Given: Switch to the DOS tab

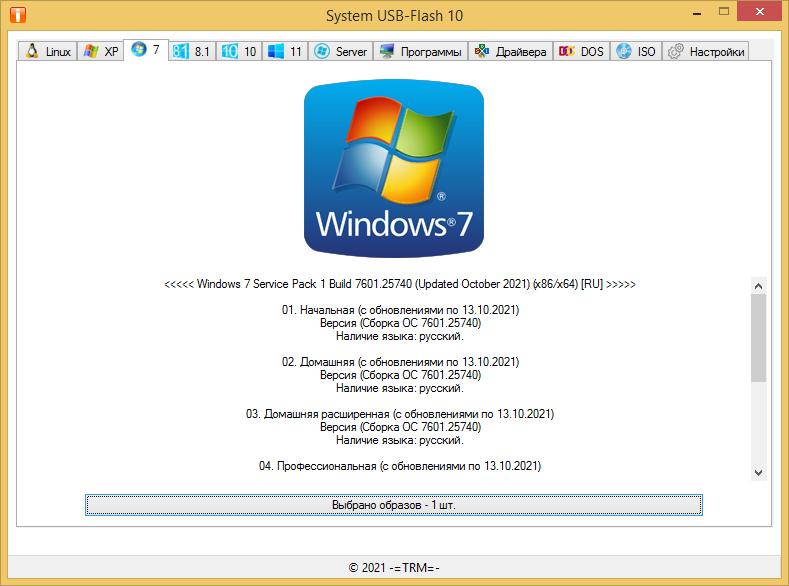Looking at the screenshot, I should (582, 51).
